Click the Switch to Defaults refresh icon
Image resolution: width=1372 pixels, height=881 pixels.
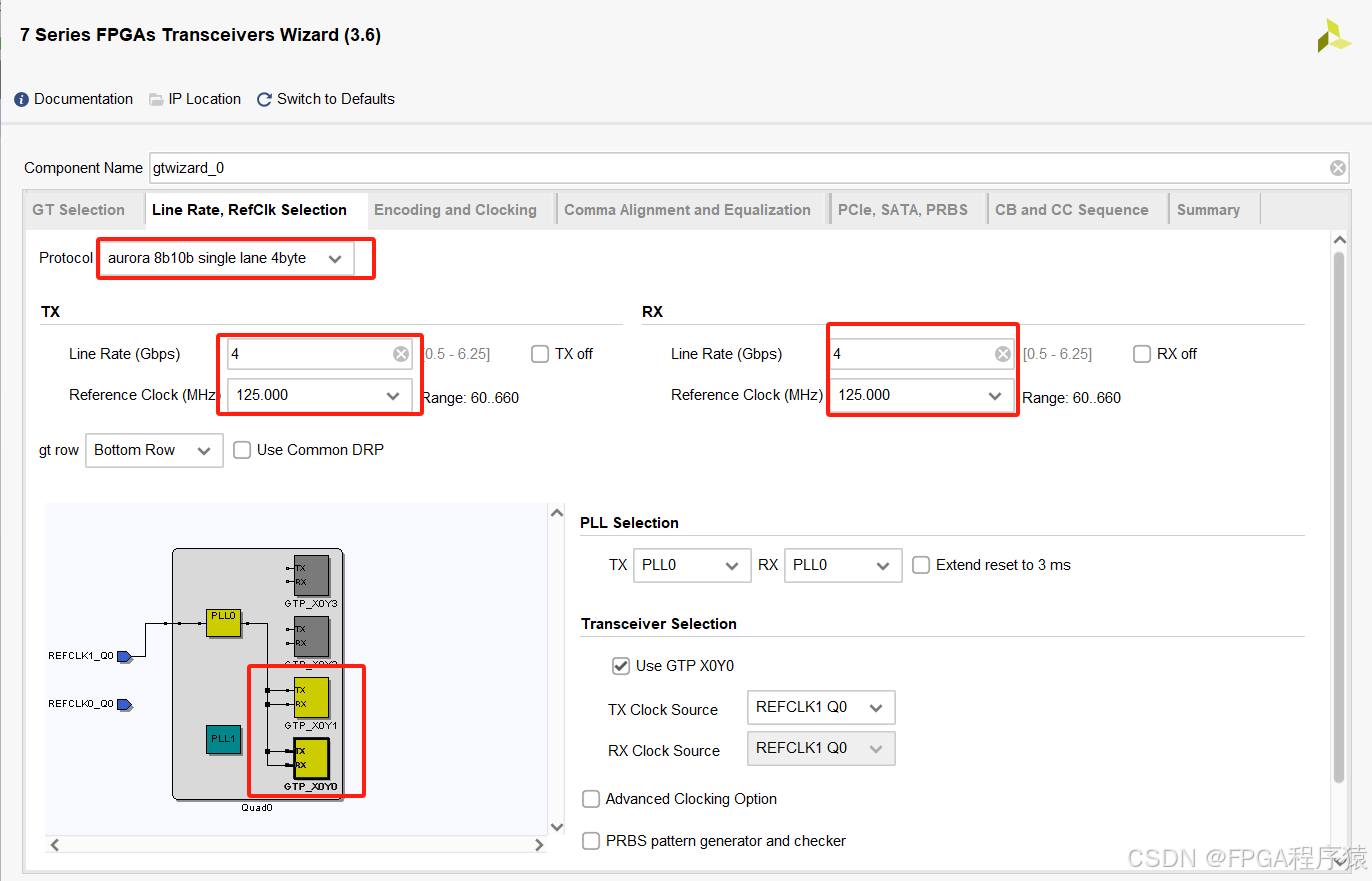click(264, 99)
